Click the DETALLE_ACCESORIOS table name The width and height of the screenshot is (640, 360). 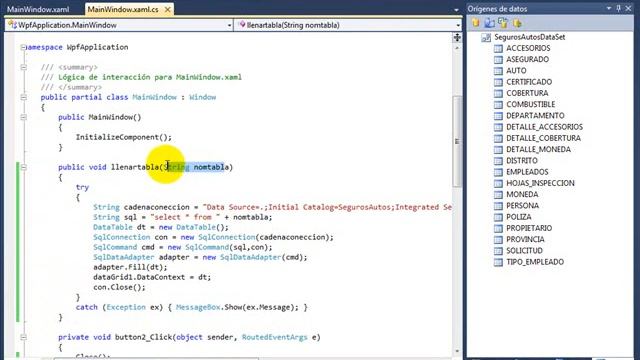(544, 127)
